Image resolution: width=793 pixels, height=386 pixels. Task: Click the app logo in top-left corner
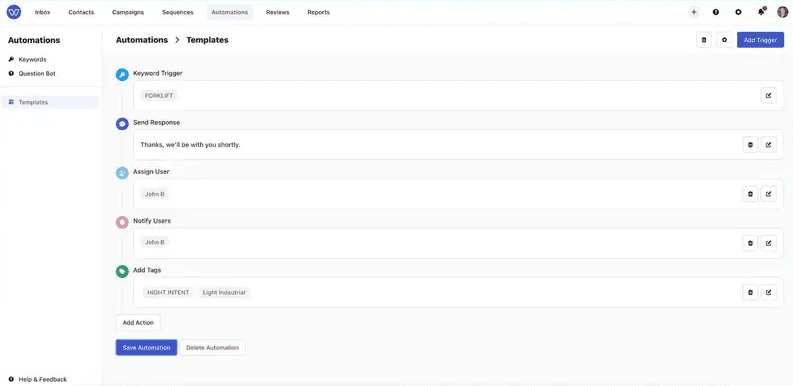(x=14, y=12)
